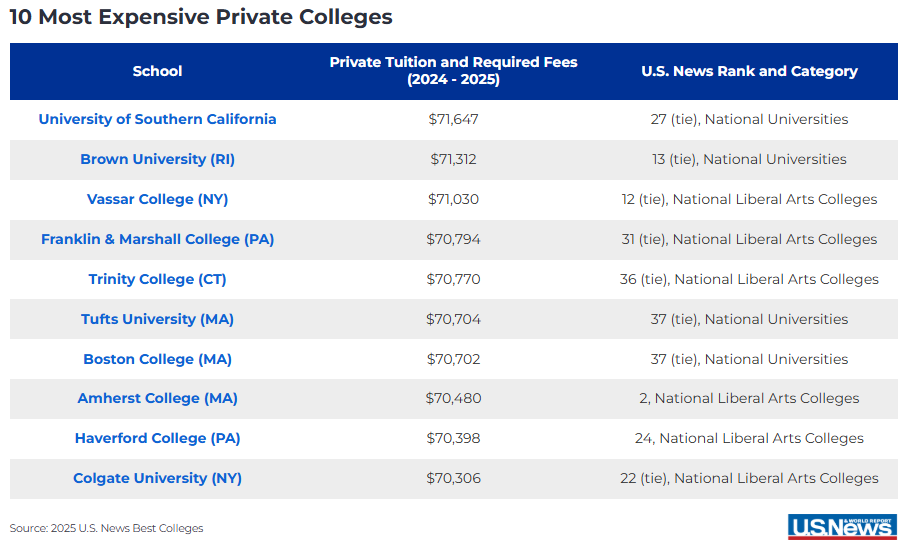905x543 pixels.
Task: Open the Amherst College (MA) link
Action: pyautogui.click(x=157, y=398)
